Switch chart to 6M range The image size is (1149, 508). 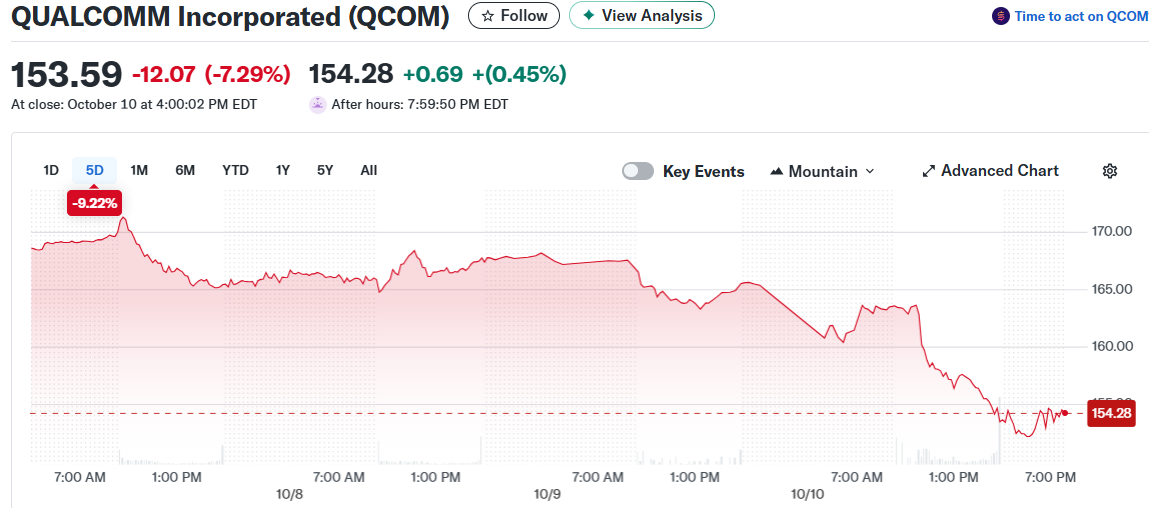[185, 170]
